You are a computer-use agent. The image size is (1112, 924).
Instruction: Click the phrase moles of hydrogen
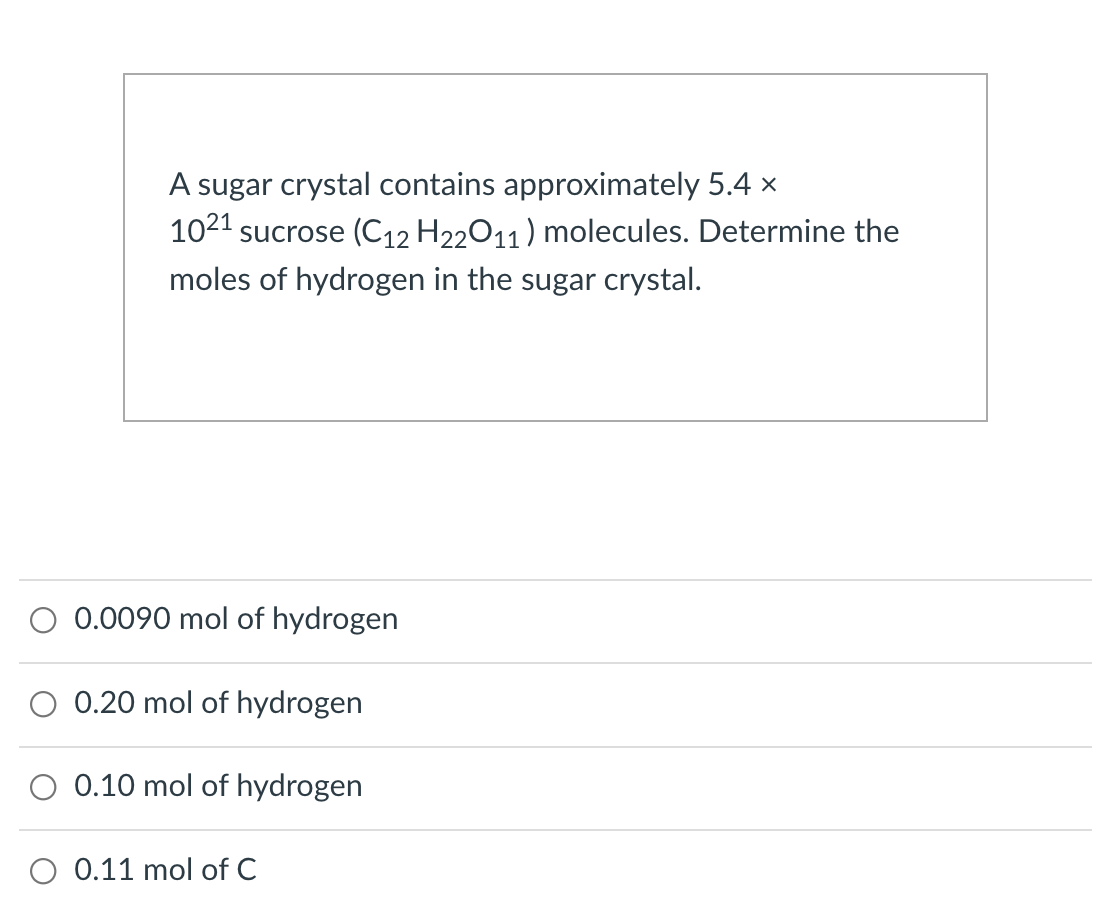point(291,280)
